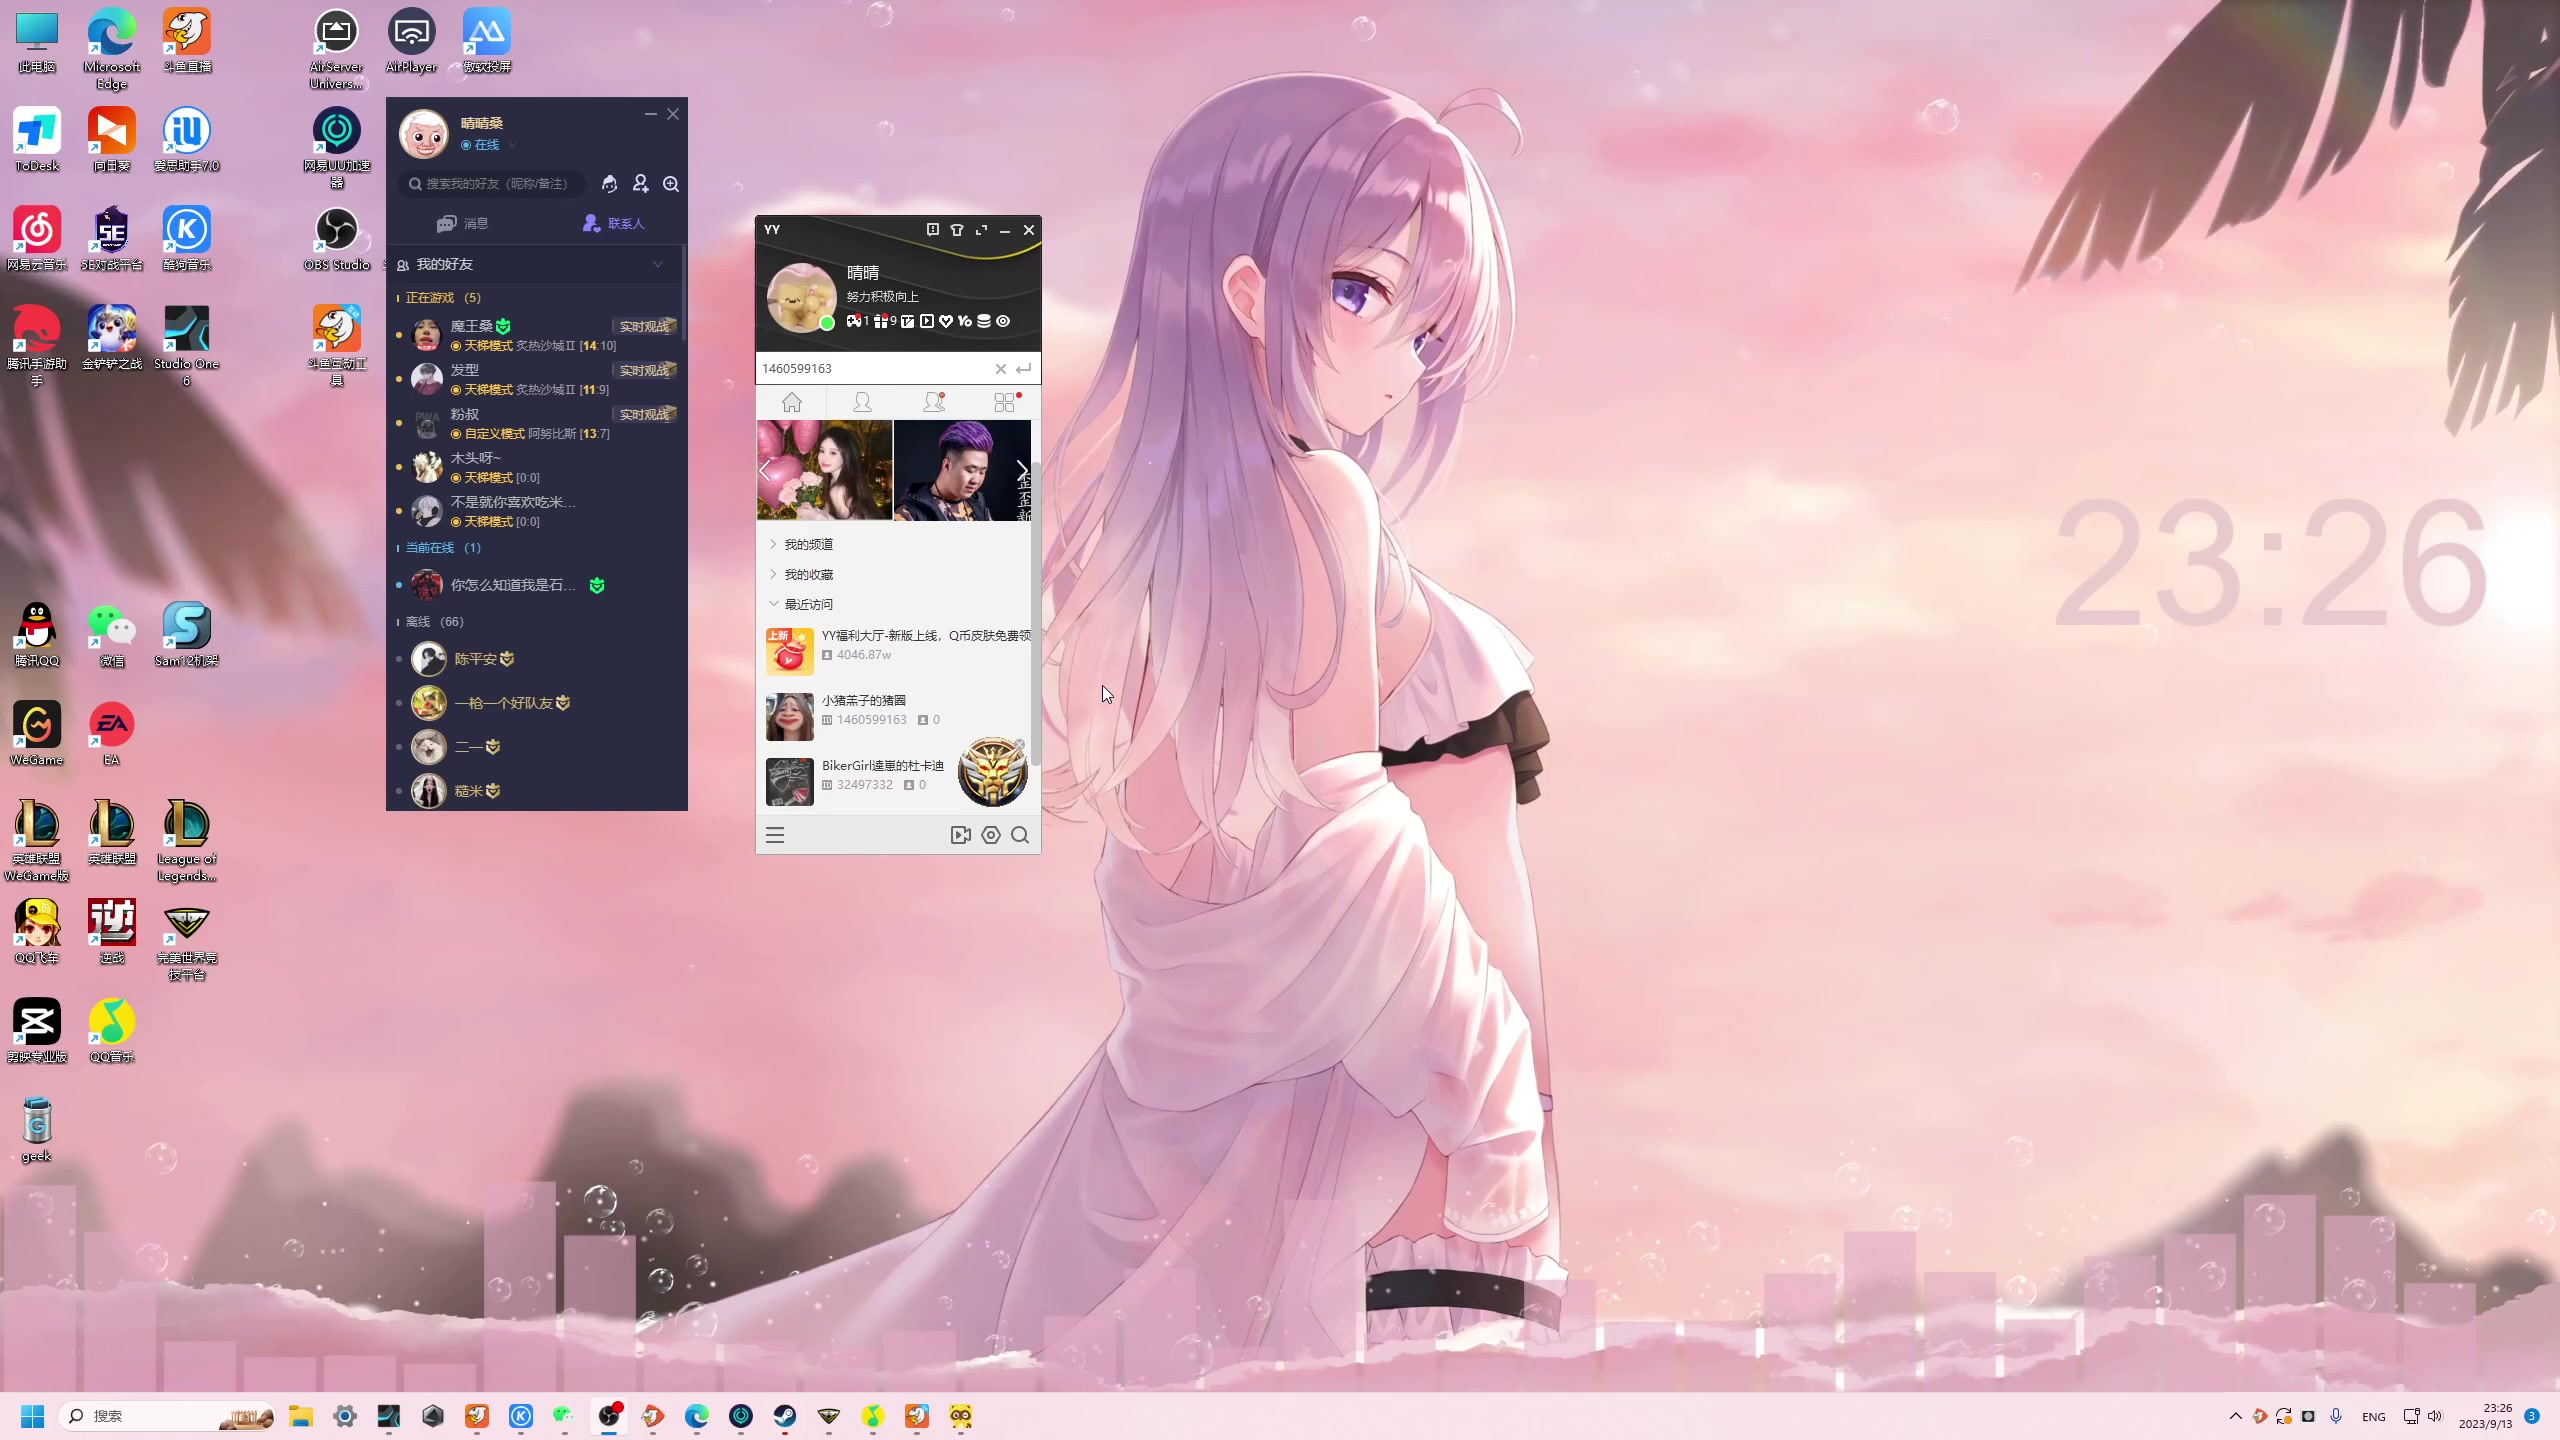2560x1440 pixels.
Task: Click YY video play square icon under profile
Action: pyautogui.click(x=927, y=321)
